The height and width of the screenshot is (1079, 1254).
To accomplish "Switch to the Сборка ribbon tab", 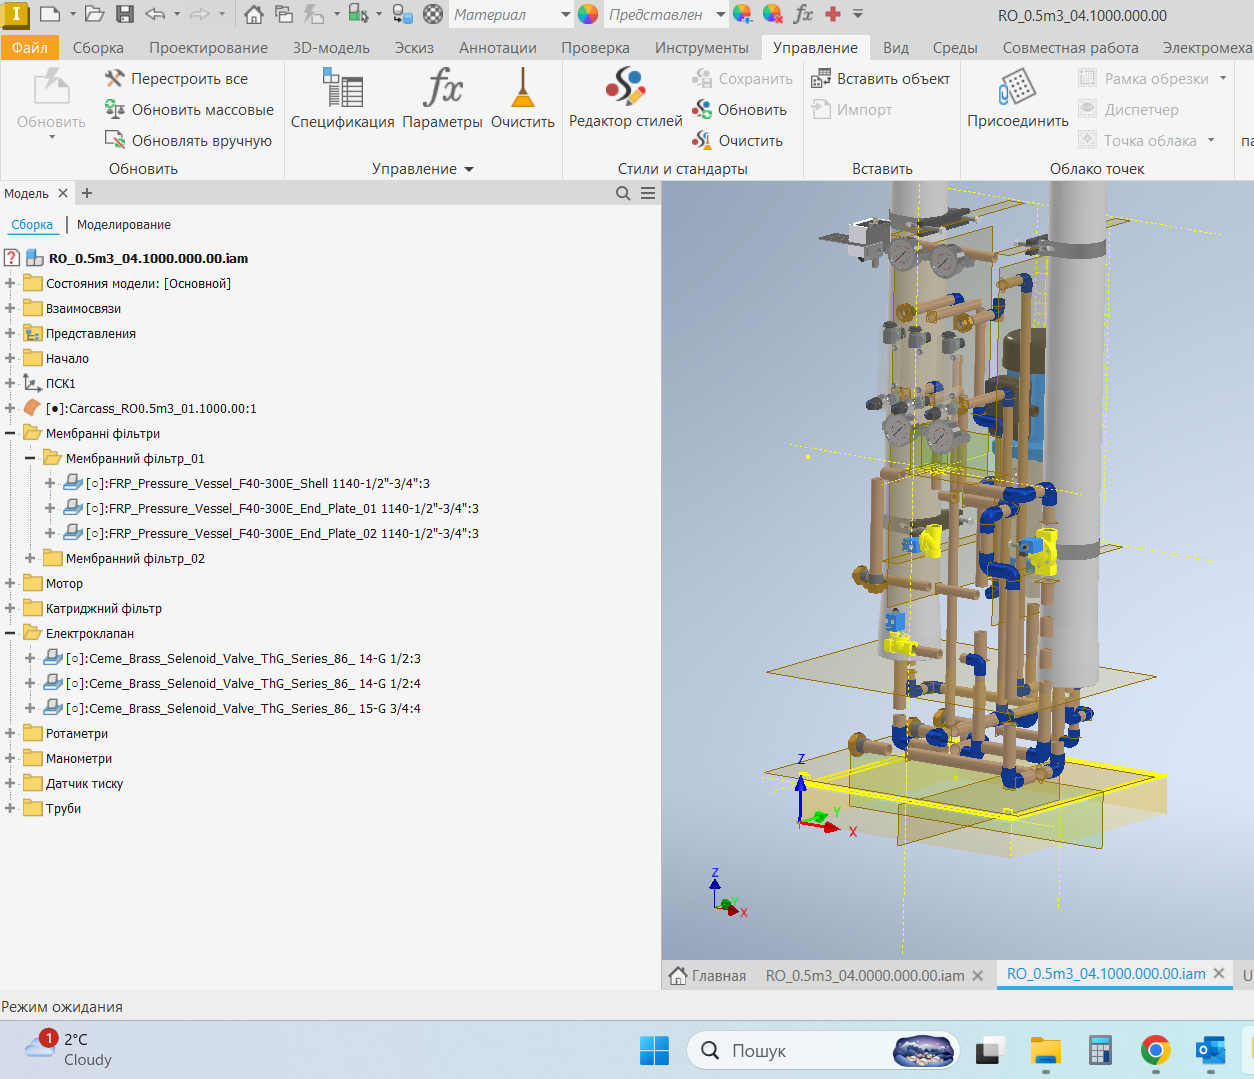I will tap(98, 47).
